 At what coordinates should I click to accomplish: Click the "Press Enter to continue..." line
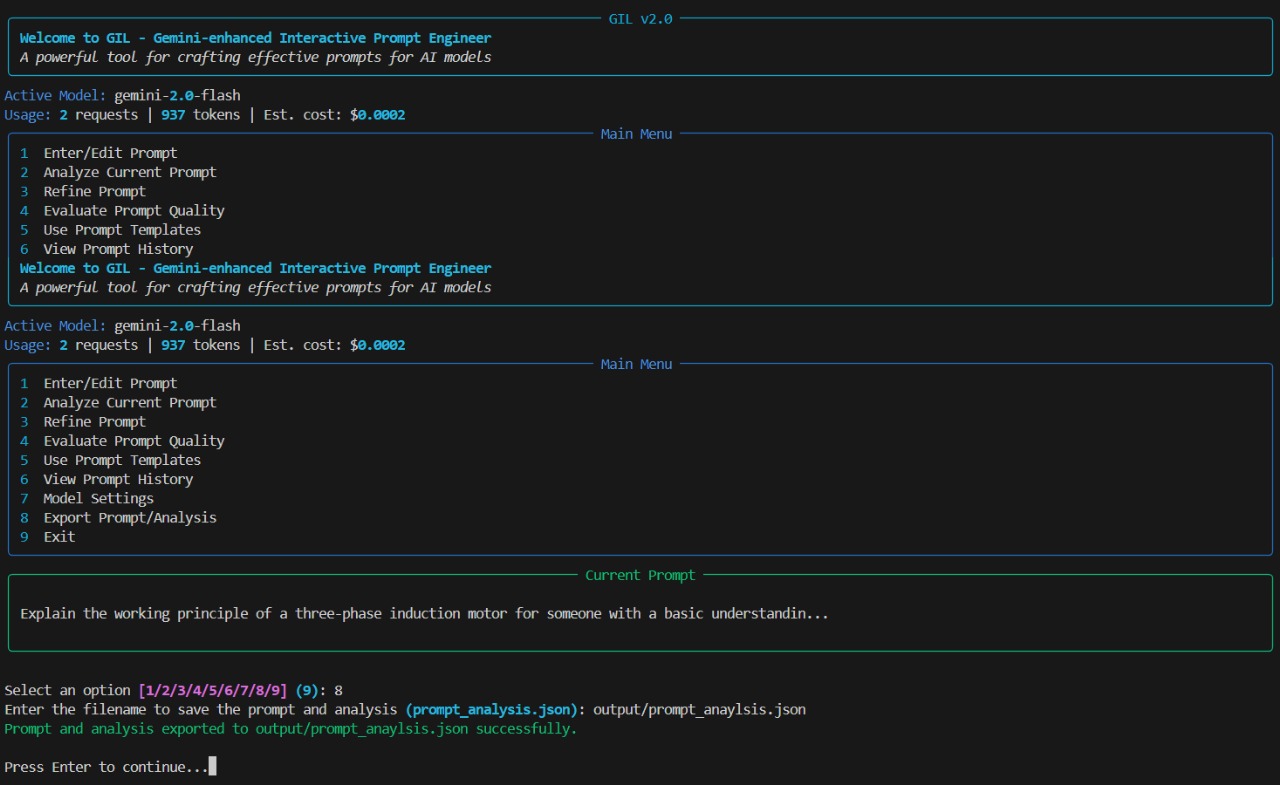tap(106, 767)
